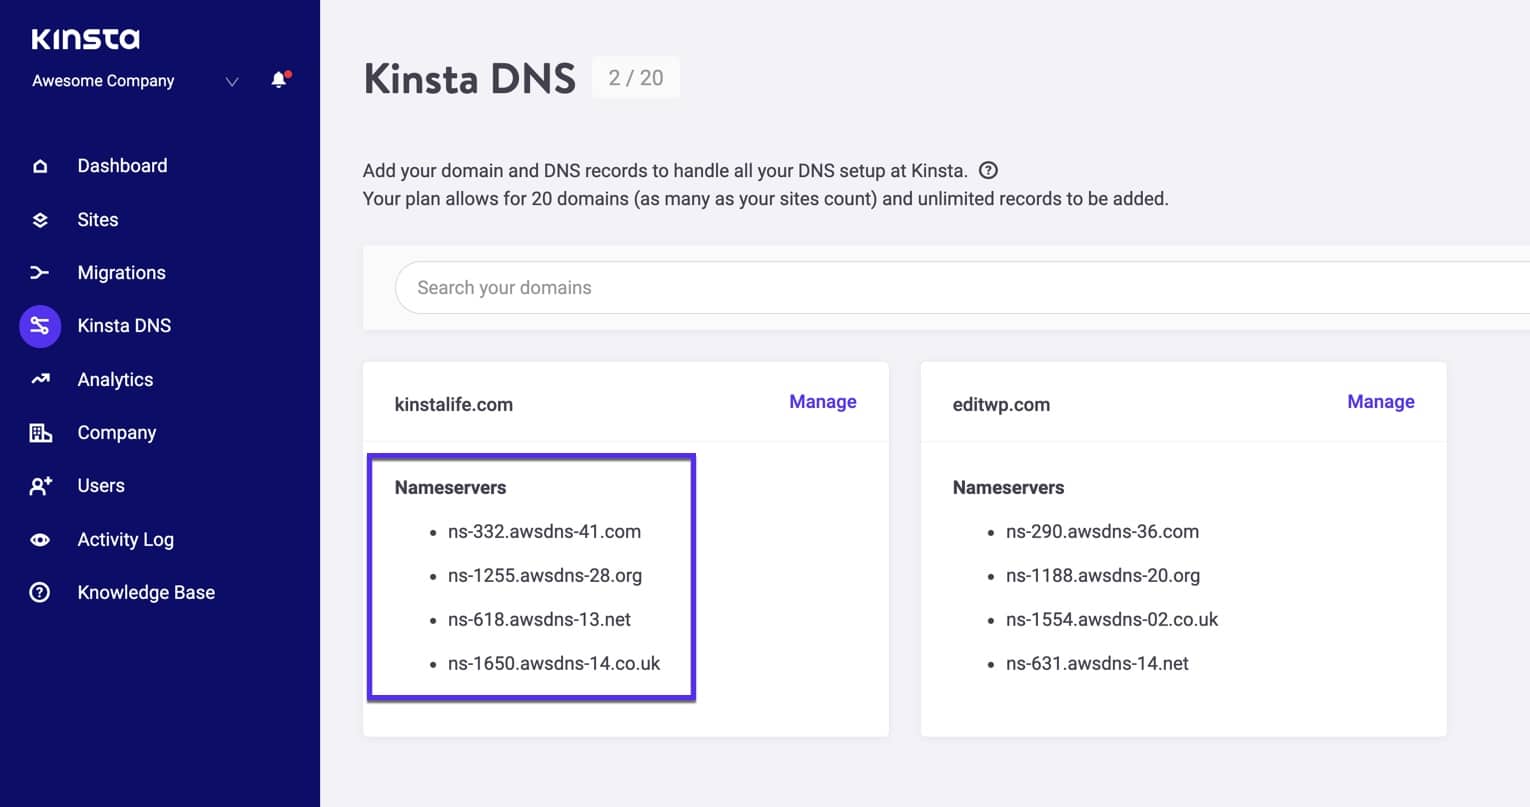
Task: Select the Dashboard icon in the sidebar
Action: coord(40,165)
